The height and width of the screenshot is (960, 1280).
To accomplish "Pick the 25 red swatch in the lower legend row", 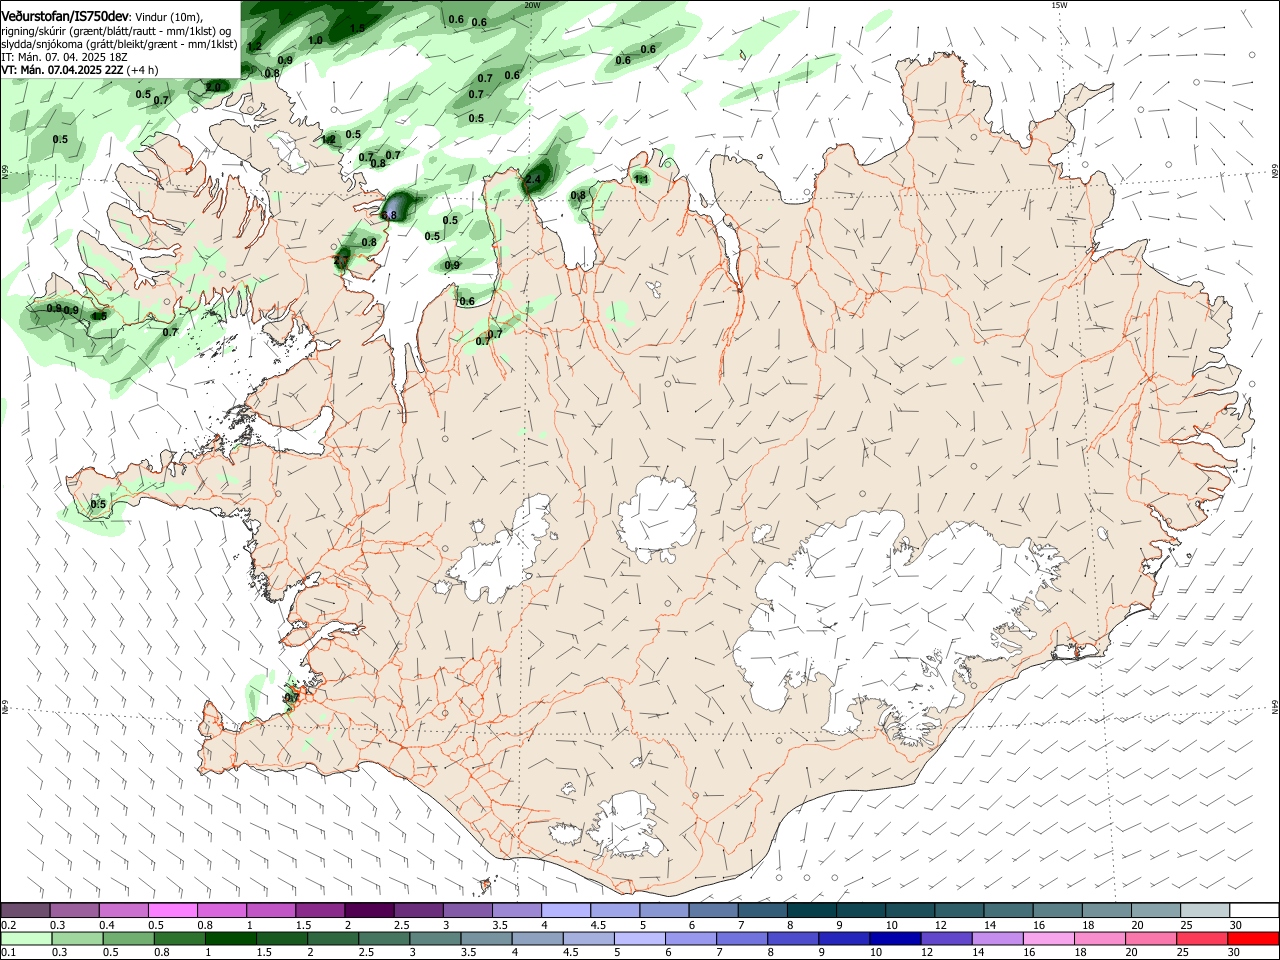I will [1201, 938].
